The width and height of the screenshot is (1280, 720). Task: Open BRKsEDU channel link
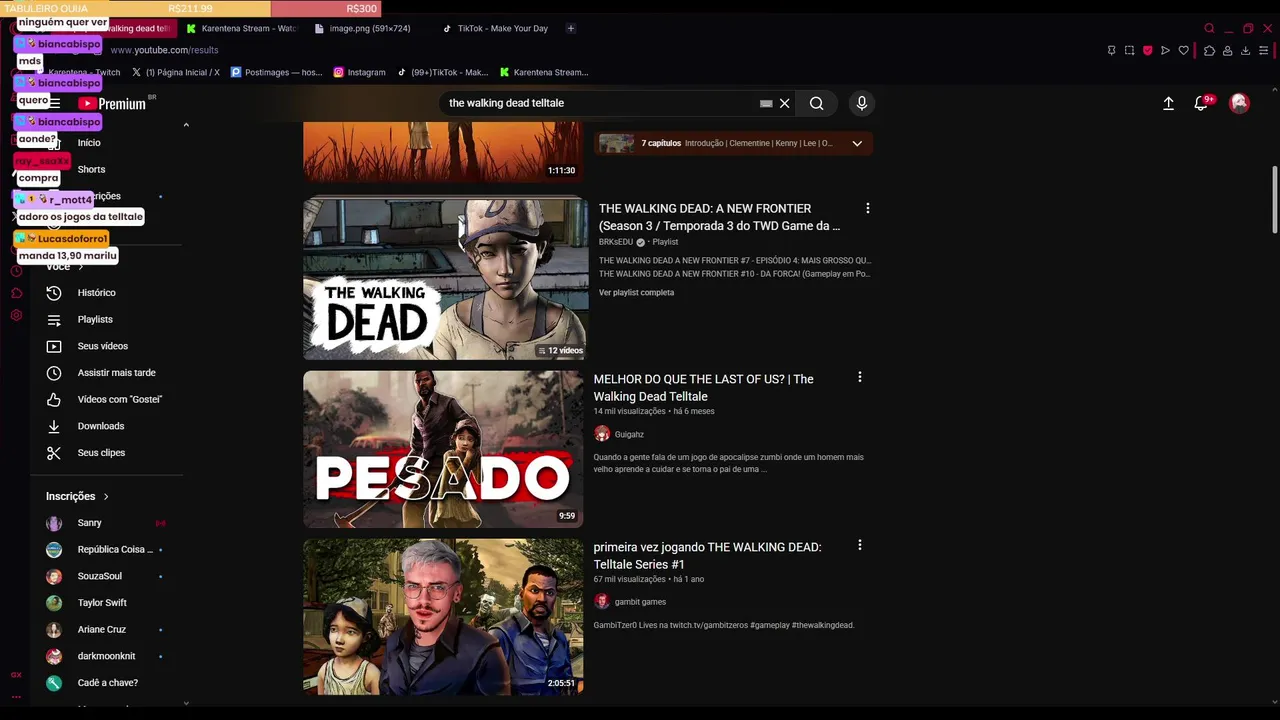click(x=616, y=242)
